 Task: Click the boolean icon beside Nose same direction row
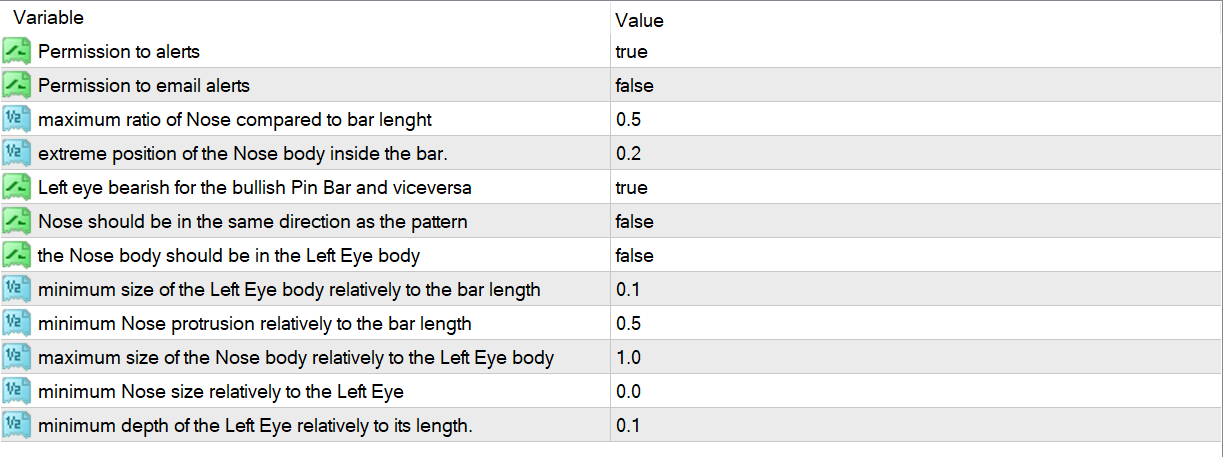pos(18,221)
